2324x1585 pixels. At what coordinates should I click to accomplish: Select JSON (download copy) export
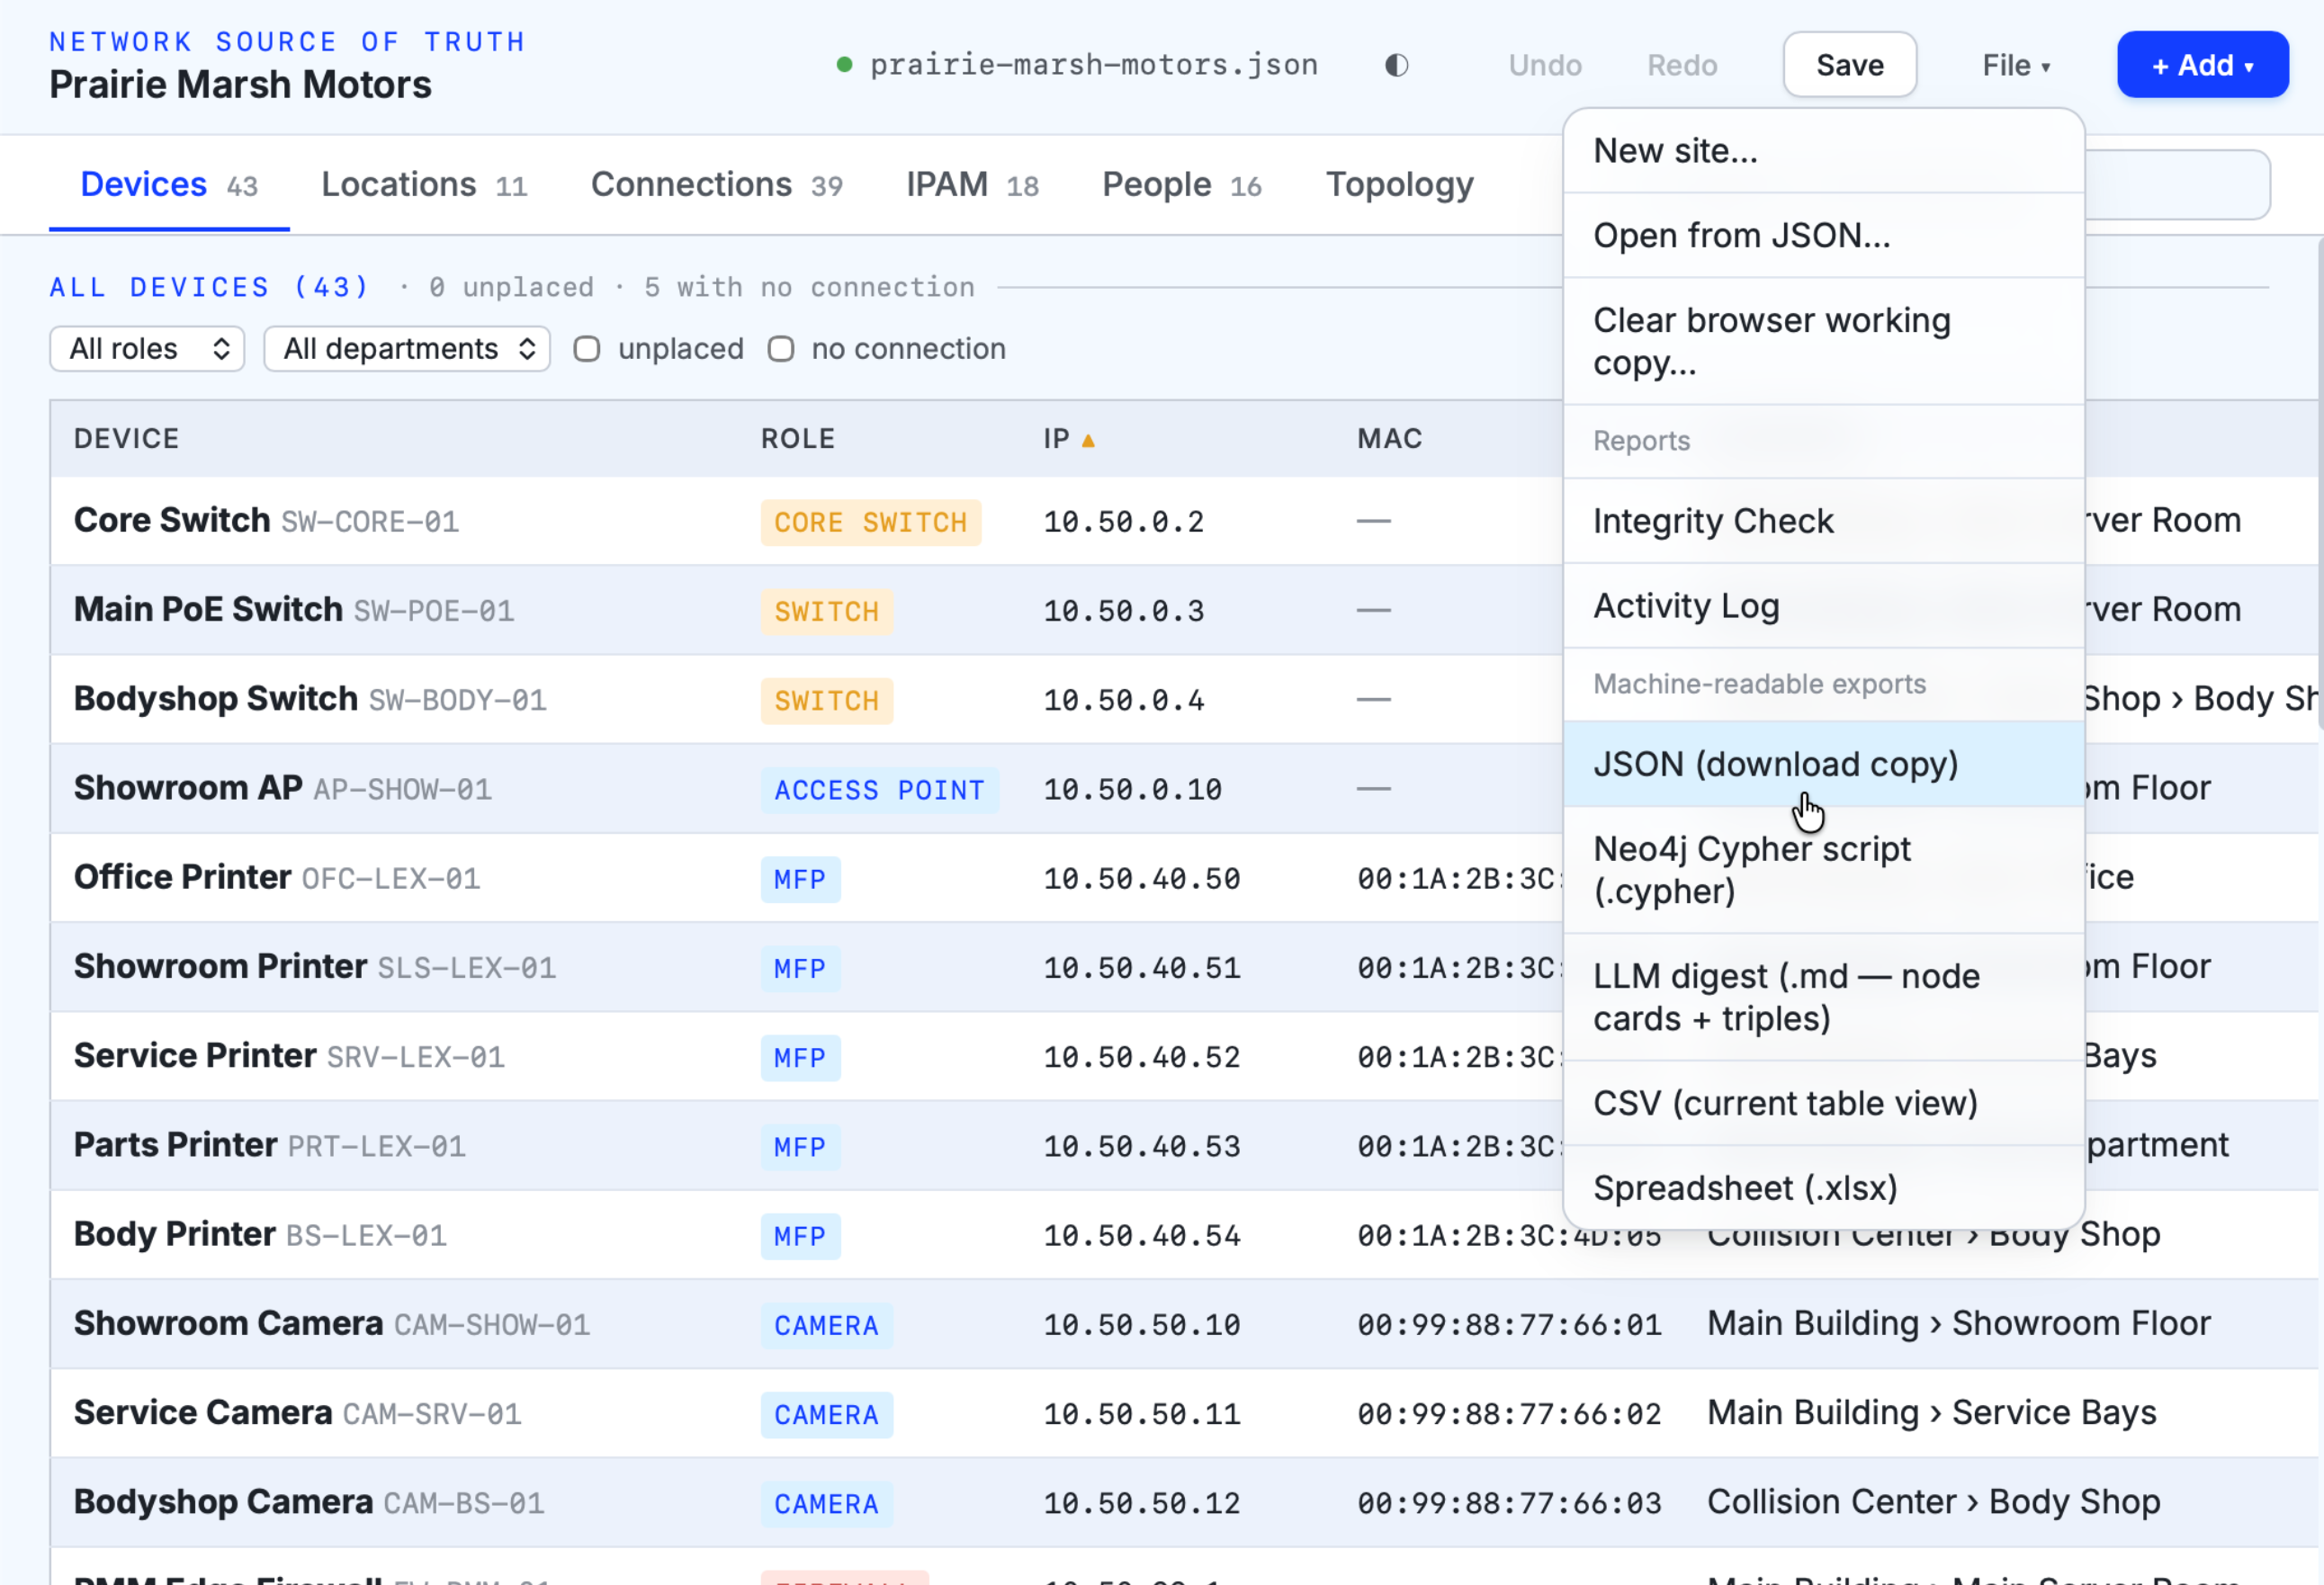point(1824,765)
